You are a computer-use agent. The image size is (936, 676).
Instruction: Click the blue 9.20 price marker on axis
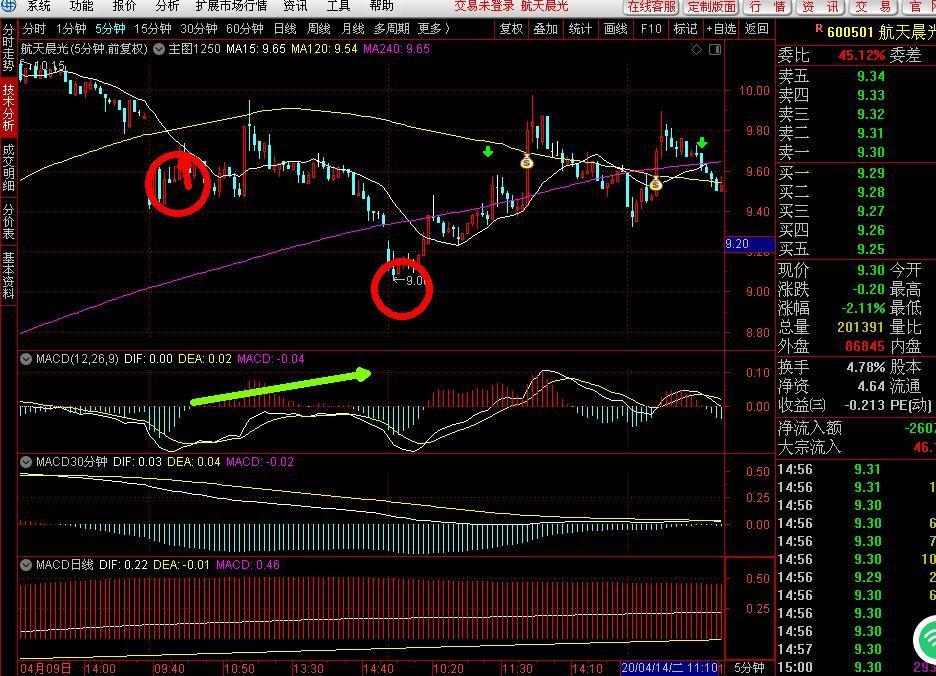point(737,244)
